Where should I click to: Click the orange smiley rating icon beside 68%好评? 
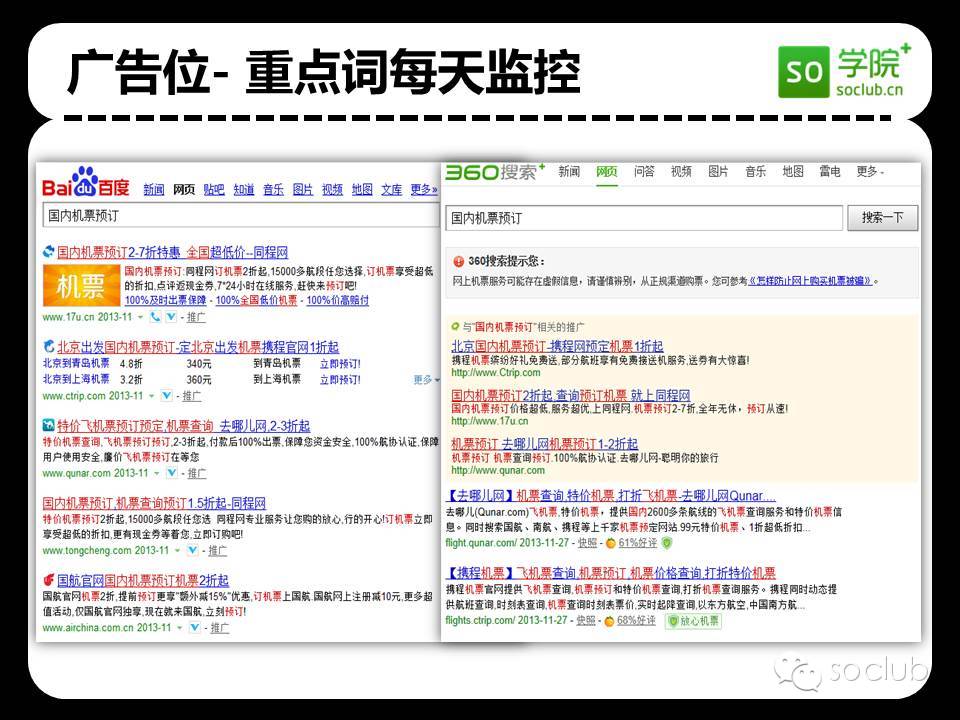click(x=608, y=620)
